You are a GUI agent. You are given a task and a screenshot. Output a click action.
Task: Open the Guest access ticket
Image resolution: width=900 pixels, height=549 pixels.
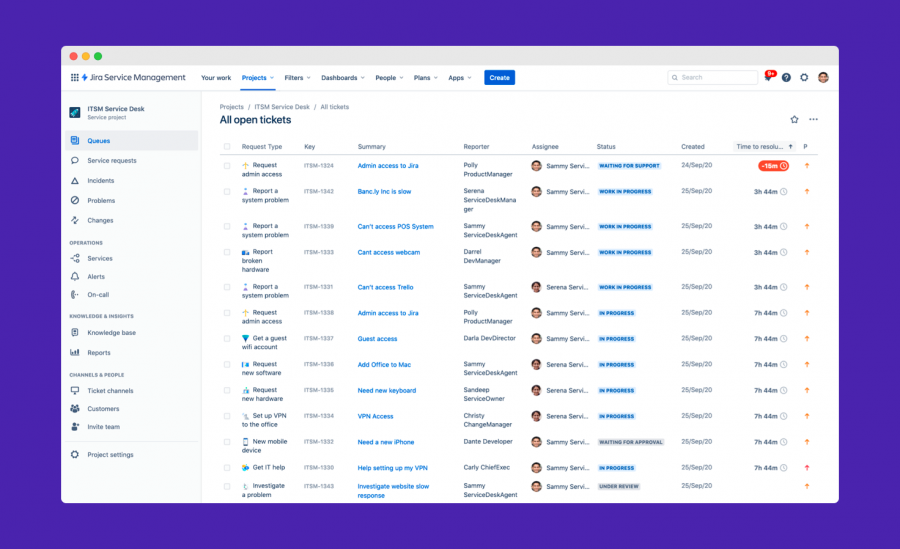pyautogui.click(x=377, y=339)
